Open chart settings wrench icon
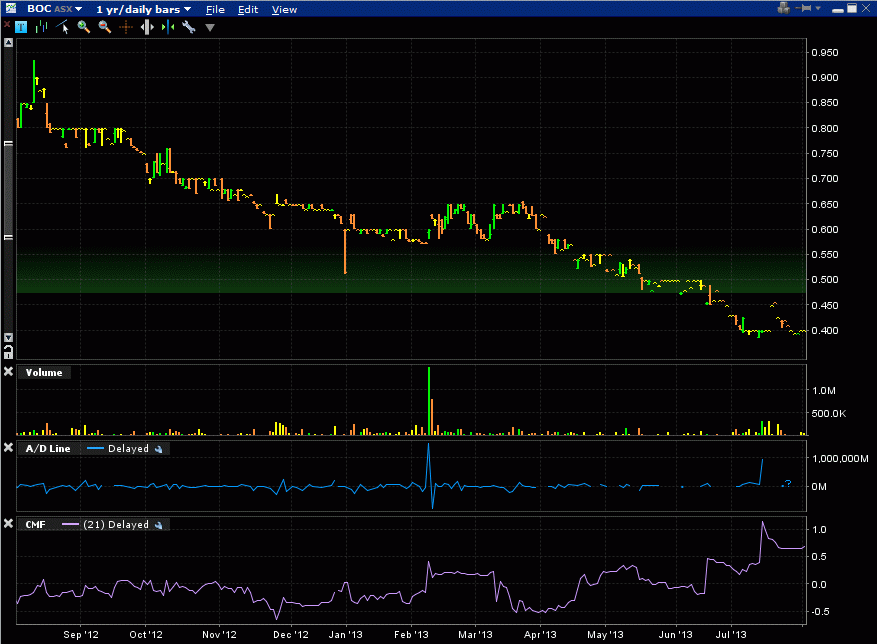 pos(188,27)
